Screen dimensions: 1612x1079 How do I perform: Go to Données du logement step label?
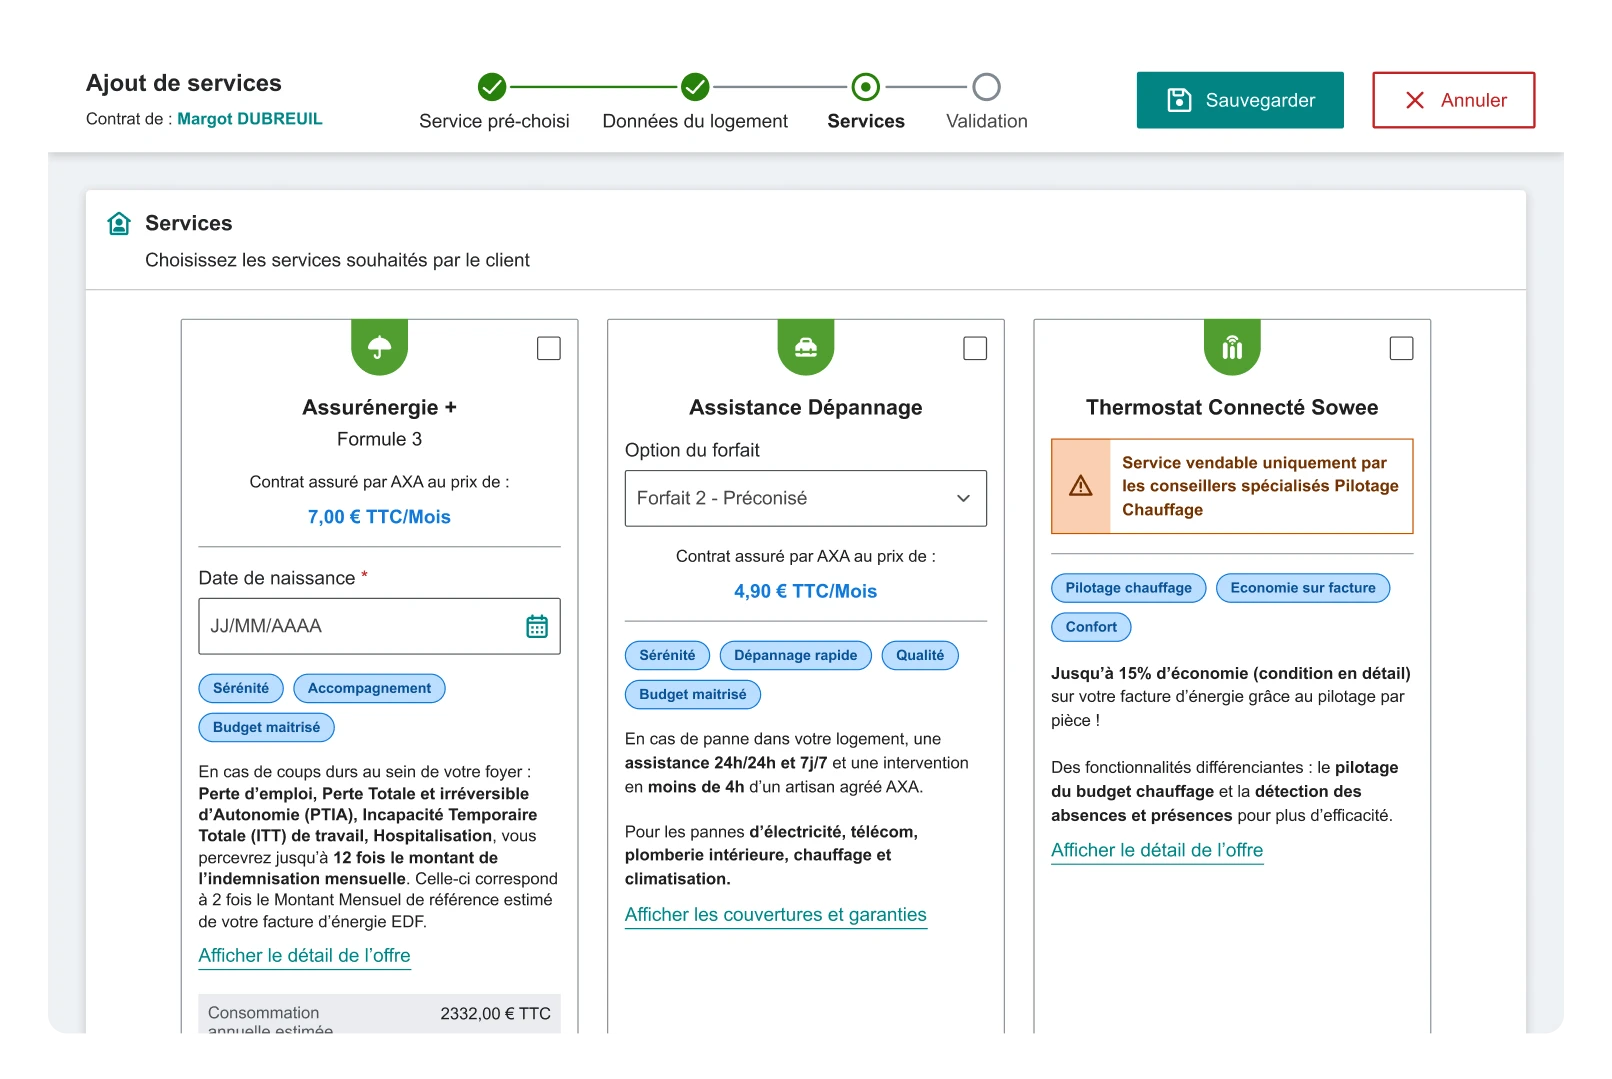(695, 121)
